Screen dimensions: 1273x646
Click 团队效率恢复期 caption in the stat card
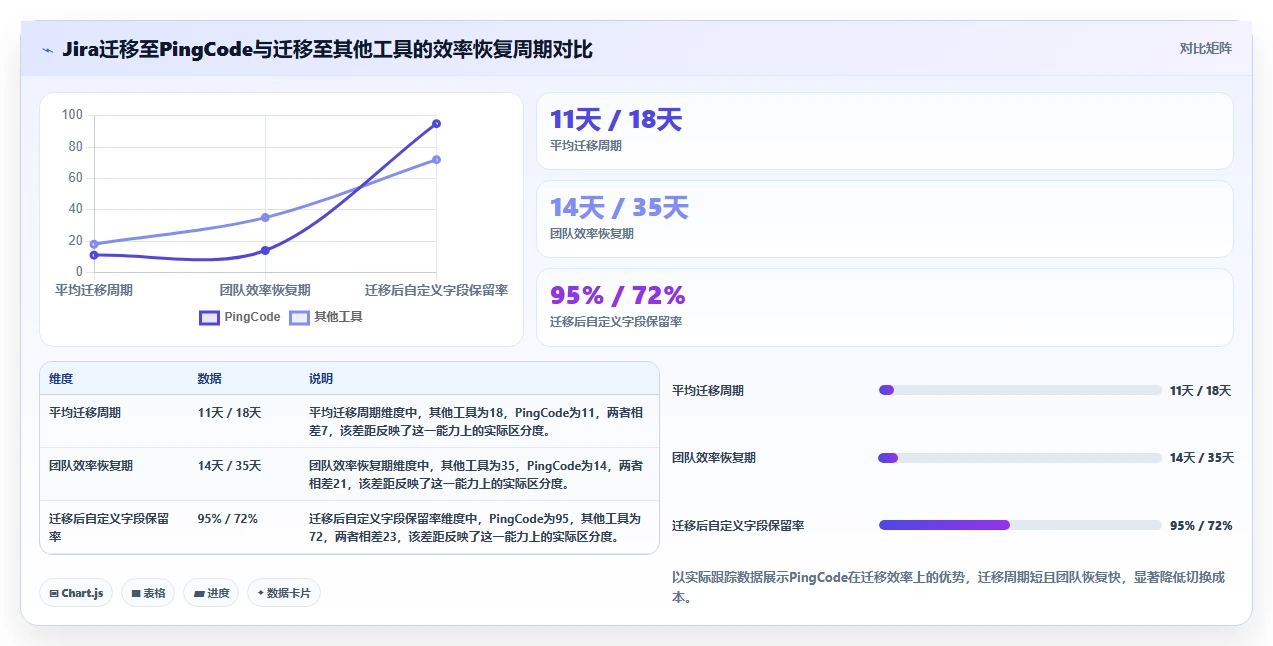(x=592, y=234)
